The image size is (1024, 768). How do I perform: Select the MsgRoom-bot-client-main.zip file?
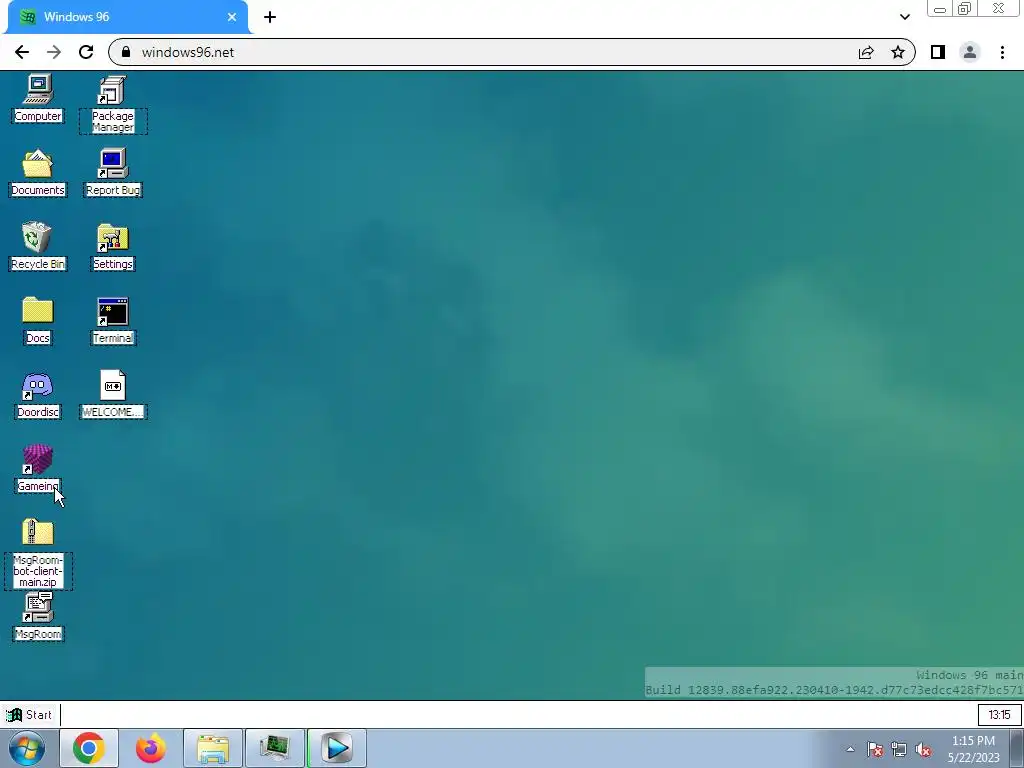(x=38, y=554)
